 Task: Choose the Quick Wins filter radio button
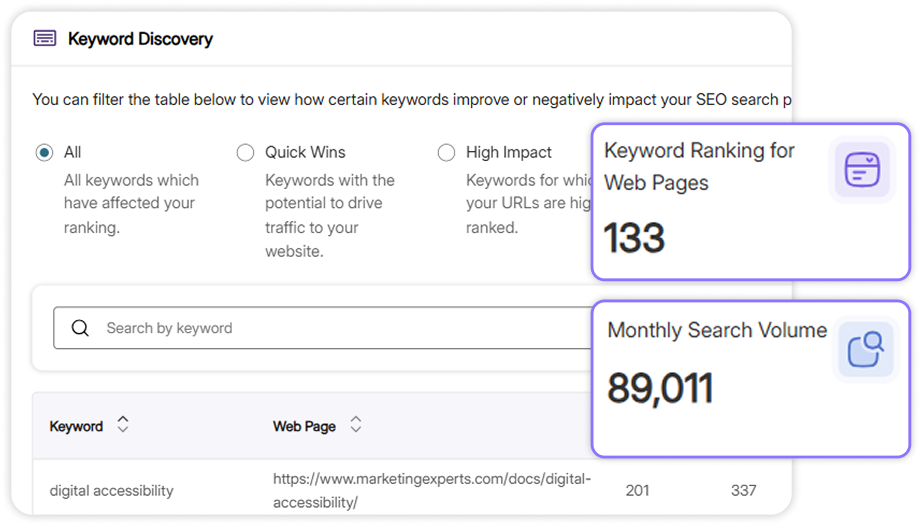pyautogui.click(x=245, y=153)
